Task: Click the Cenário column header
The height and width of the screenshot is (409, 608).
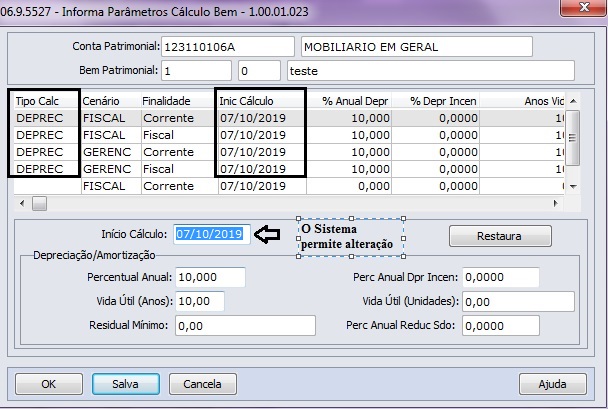Action: click(x=111, y=101)
